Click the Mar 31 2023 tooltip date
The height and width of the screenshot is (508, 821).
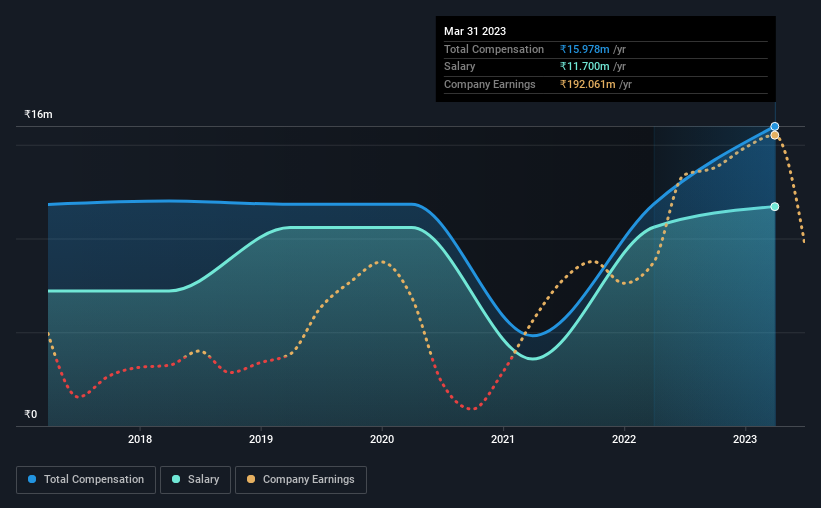click(x=475, y=31)
